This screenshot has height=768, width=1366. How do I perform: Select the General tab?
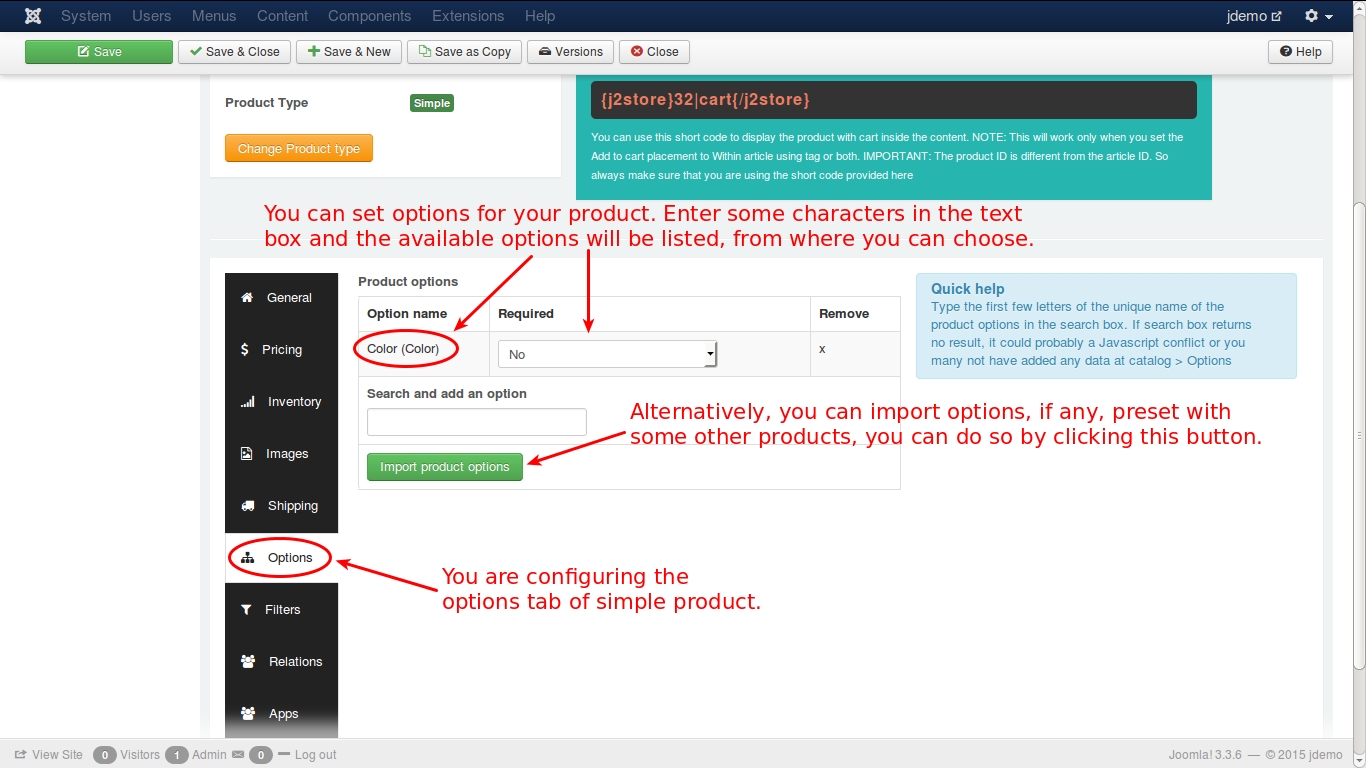[x=281, y=298]
